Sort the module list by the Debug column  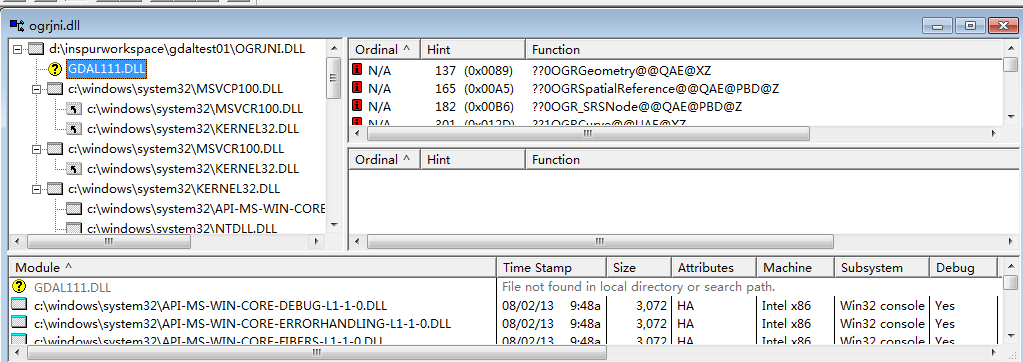(x=963, y=267)
